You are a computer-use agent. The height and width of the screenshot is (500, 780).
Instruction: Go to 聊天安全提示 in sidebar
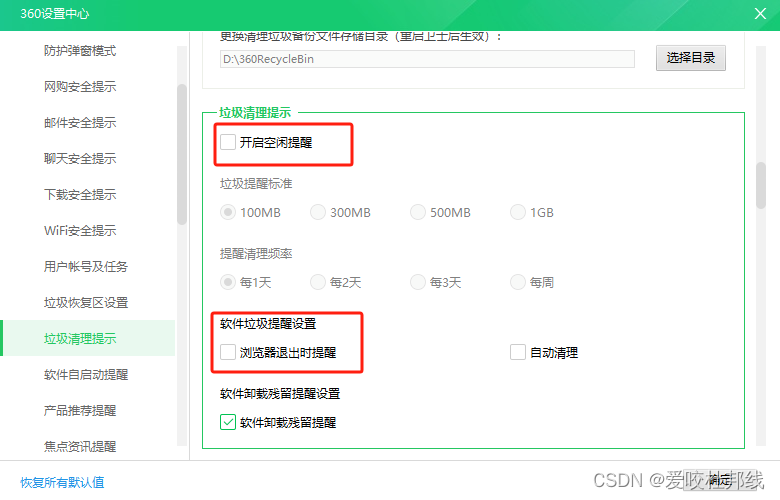[80, 159]
